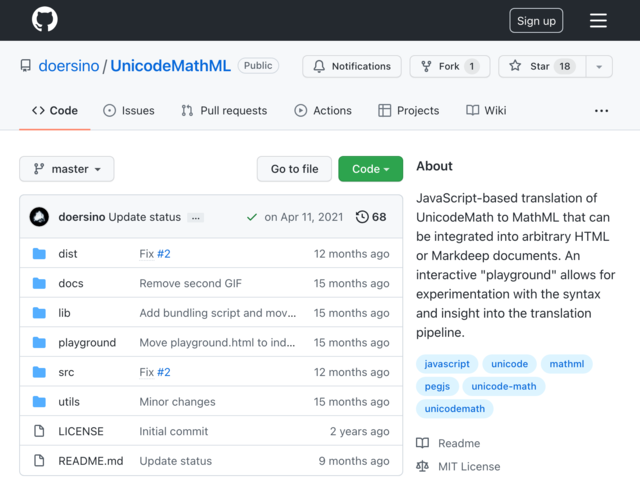The image size is (640, 480).
Task: Click the lib folder icon
Action: (39, 313)
